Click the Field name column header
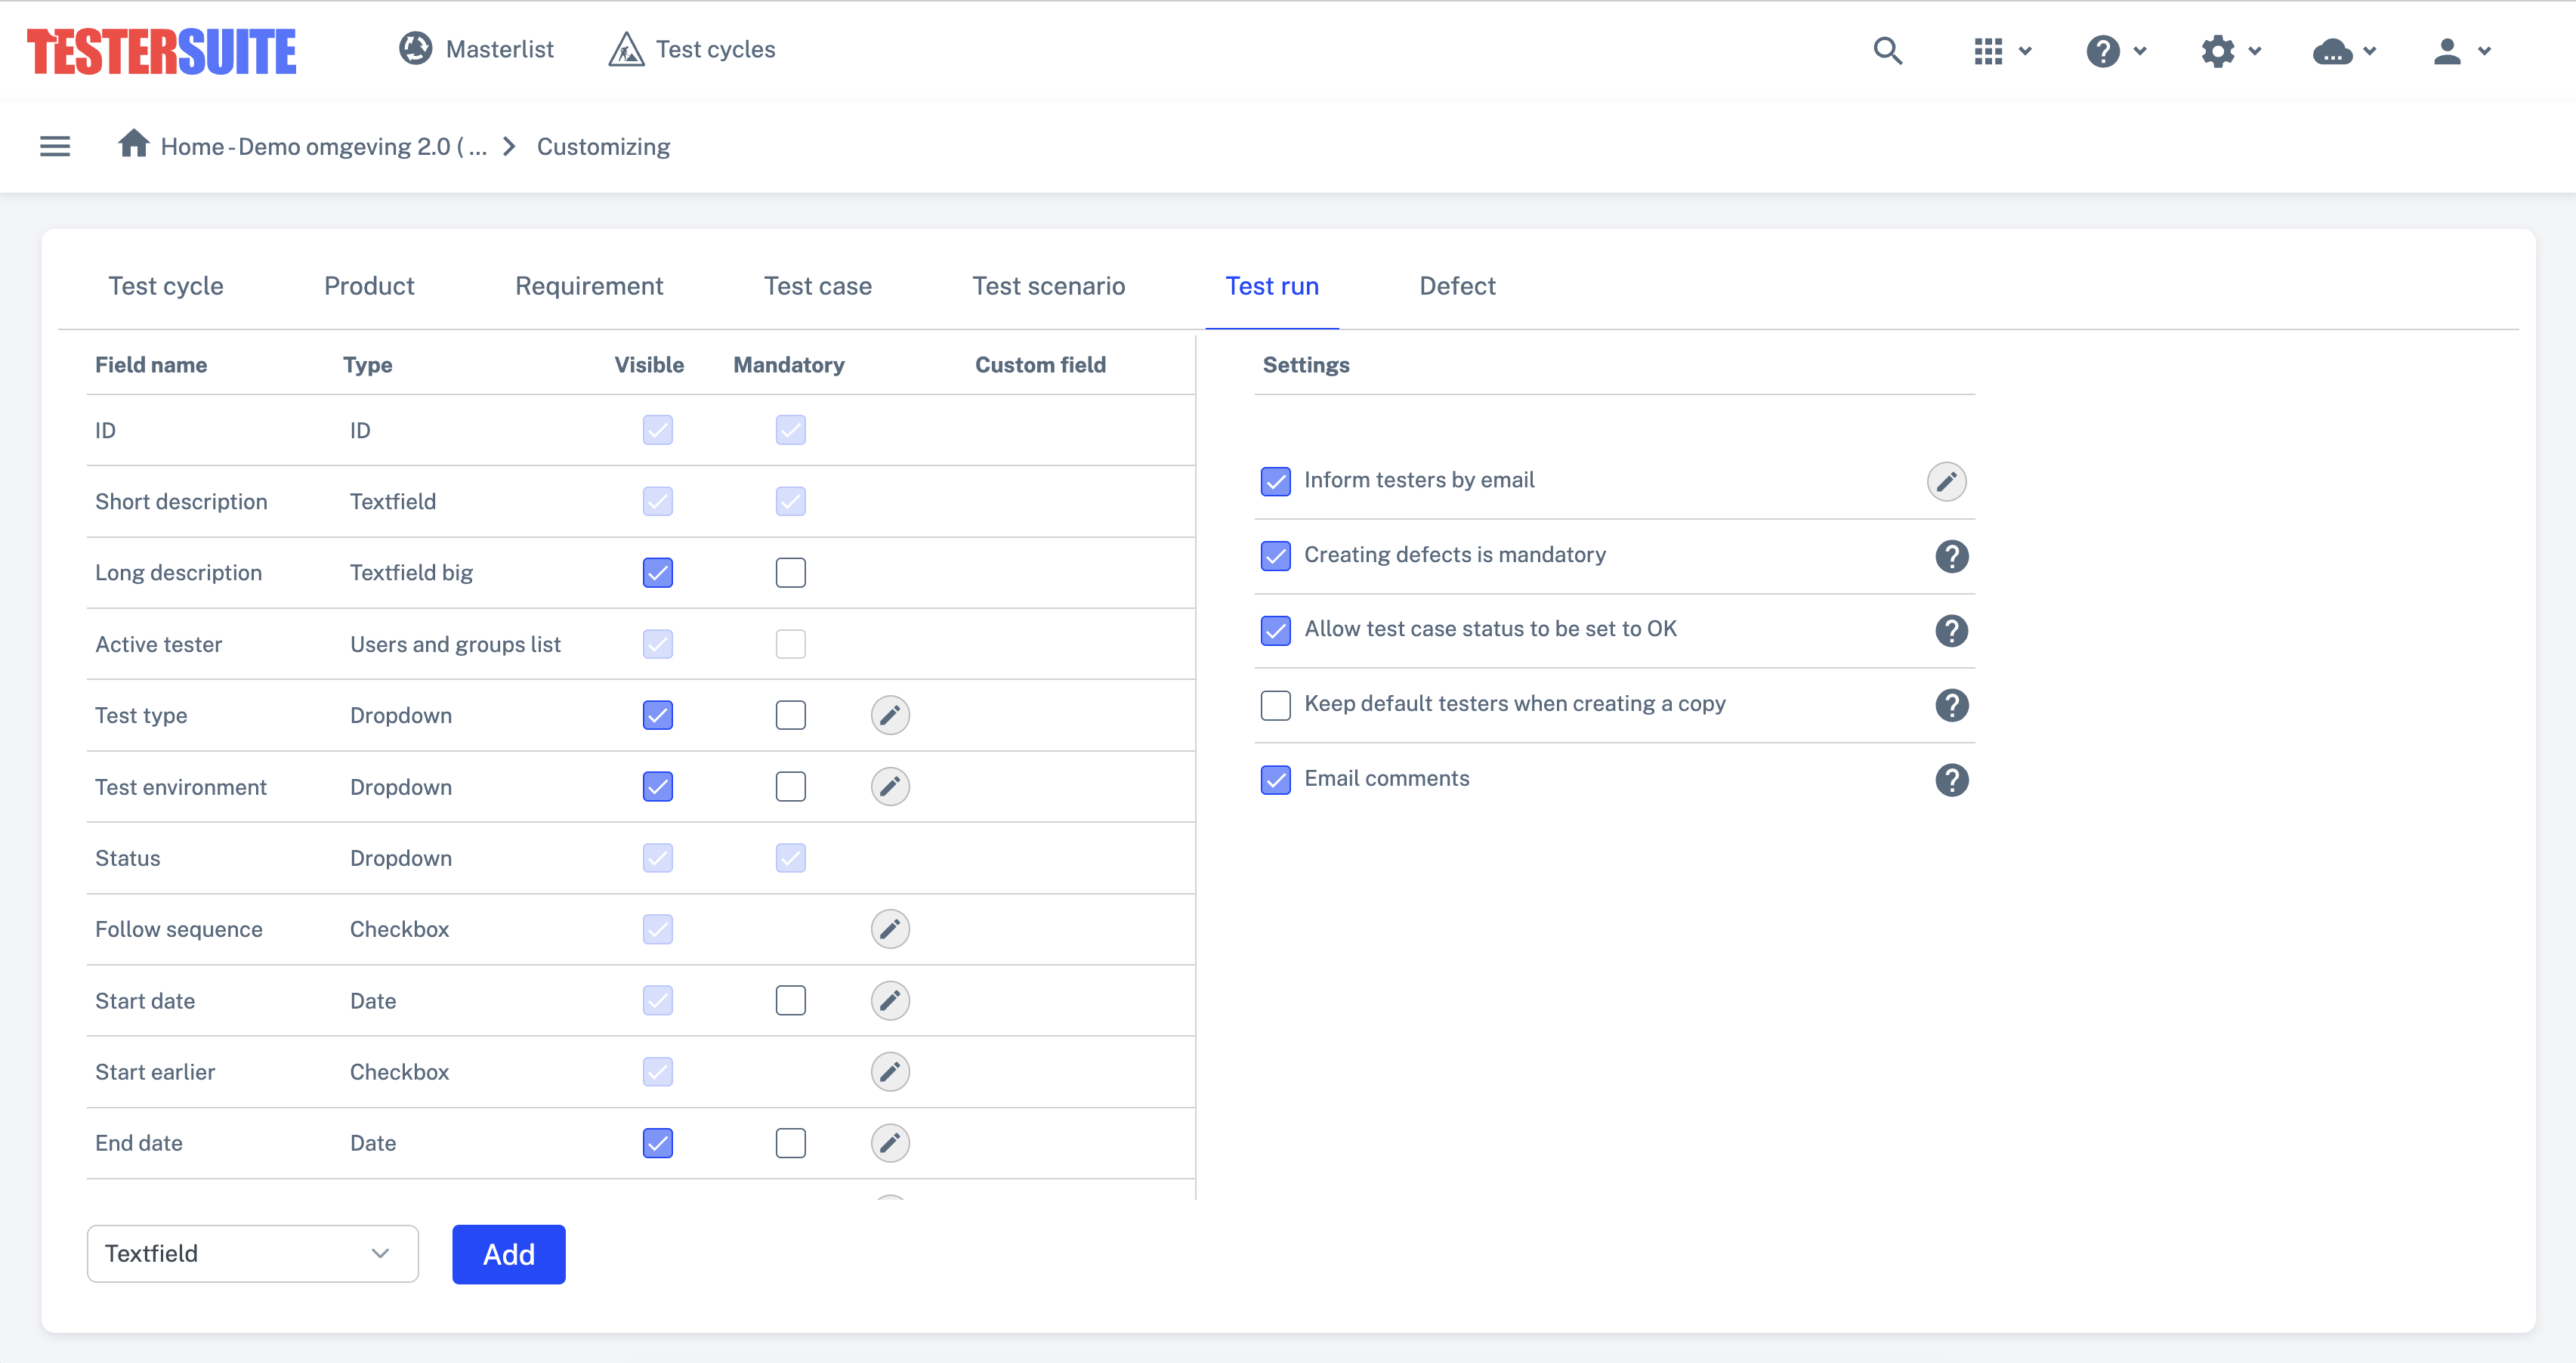Viewport: 2576px width, 1363px height. point(151,365)
